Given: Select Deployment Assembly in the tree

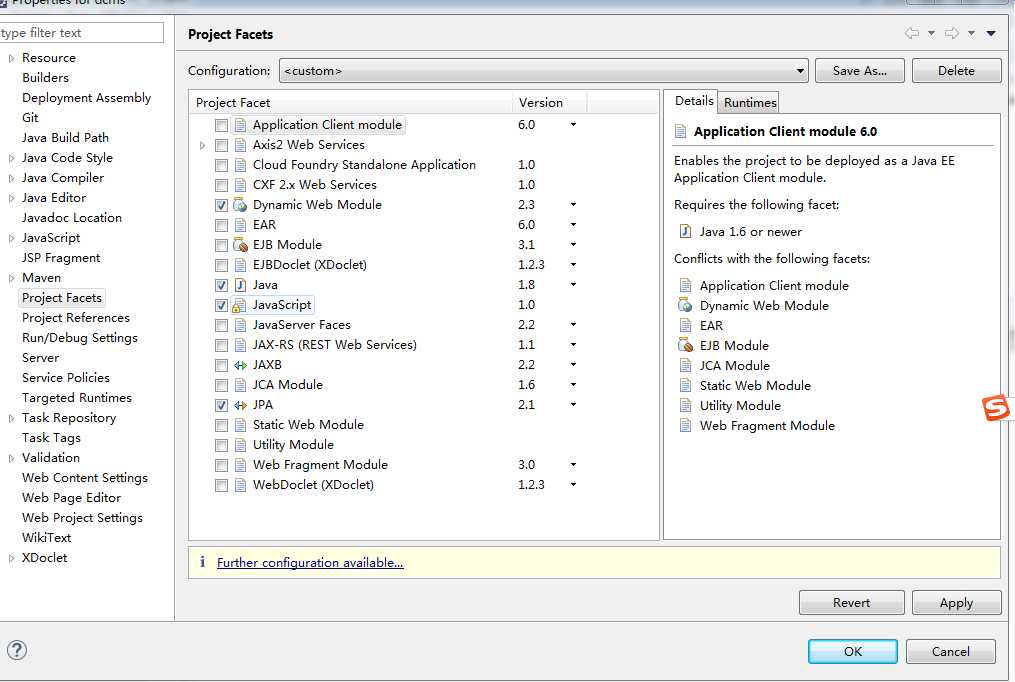Looking at the screenshot, I should point(86,98).
